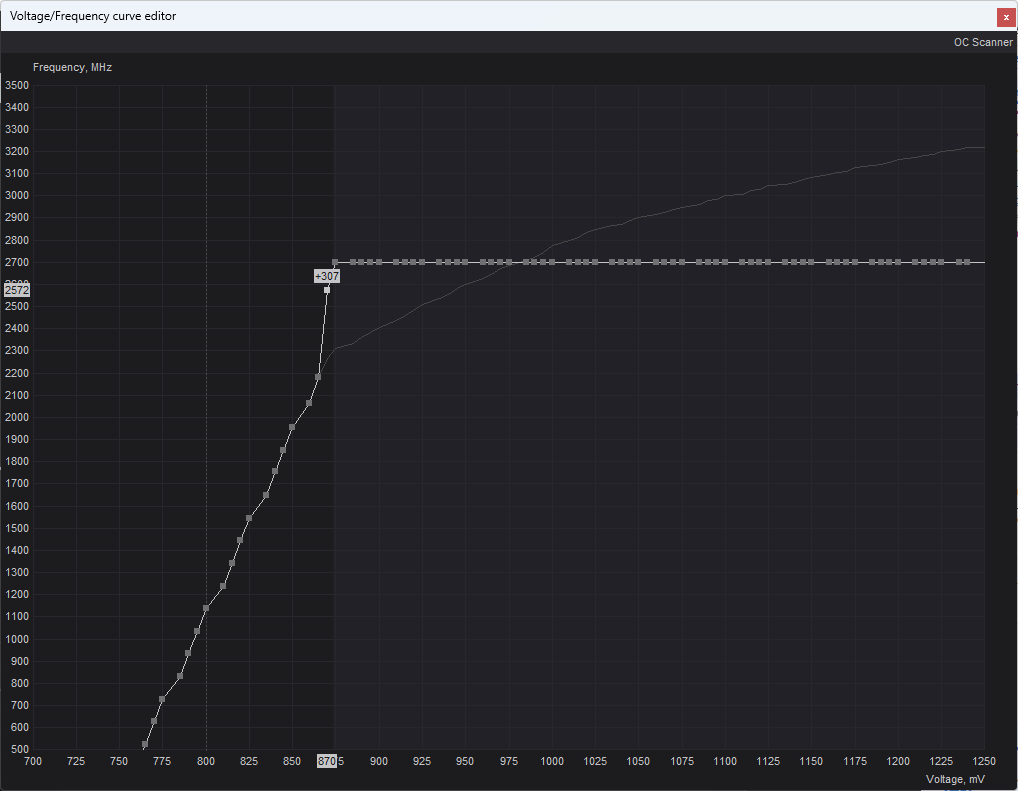
Task: Select the first 2700 MHz point at 875 mV
Action: click(335, 262)
